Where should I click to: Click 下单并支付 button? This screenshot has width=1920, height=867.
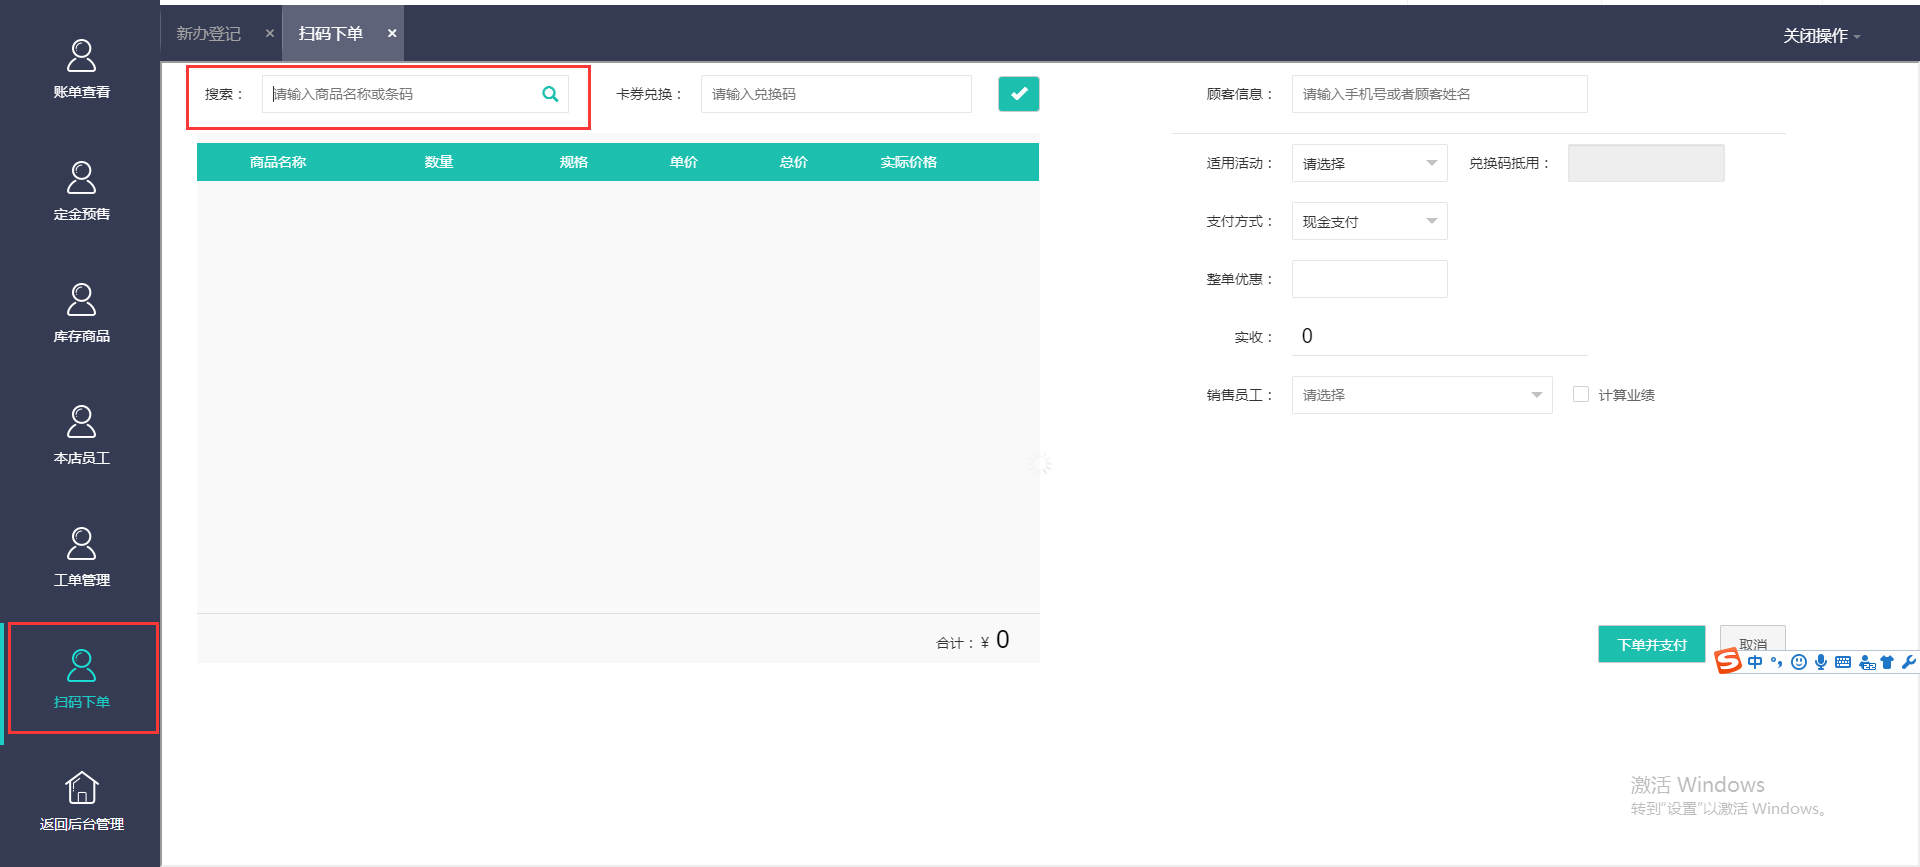1651,644
